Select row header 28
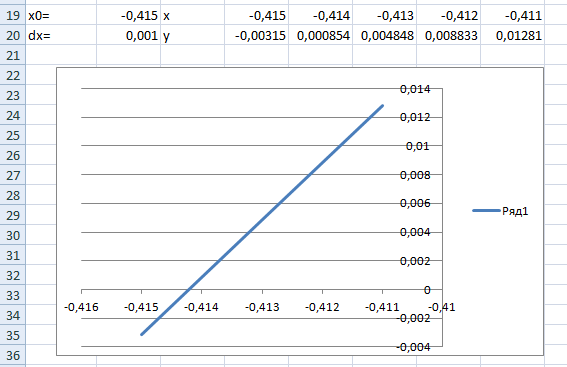The image size is (567, 367). pyautogui.click(x=13, y=195)
